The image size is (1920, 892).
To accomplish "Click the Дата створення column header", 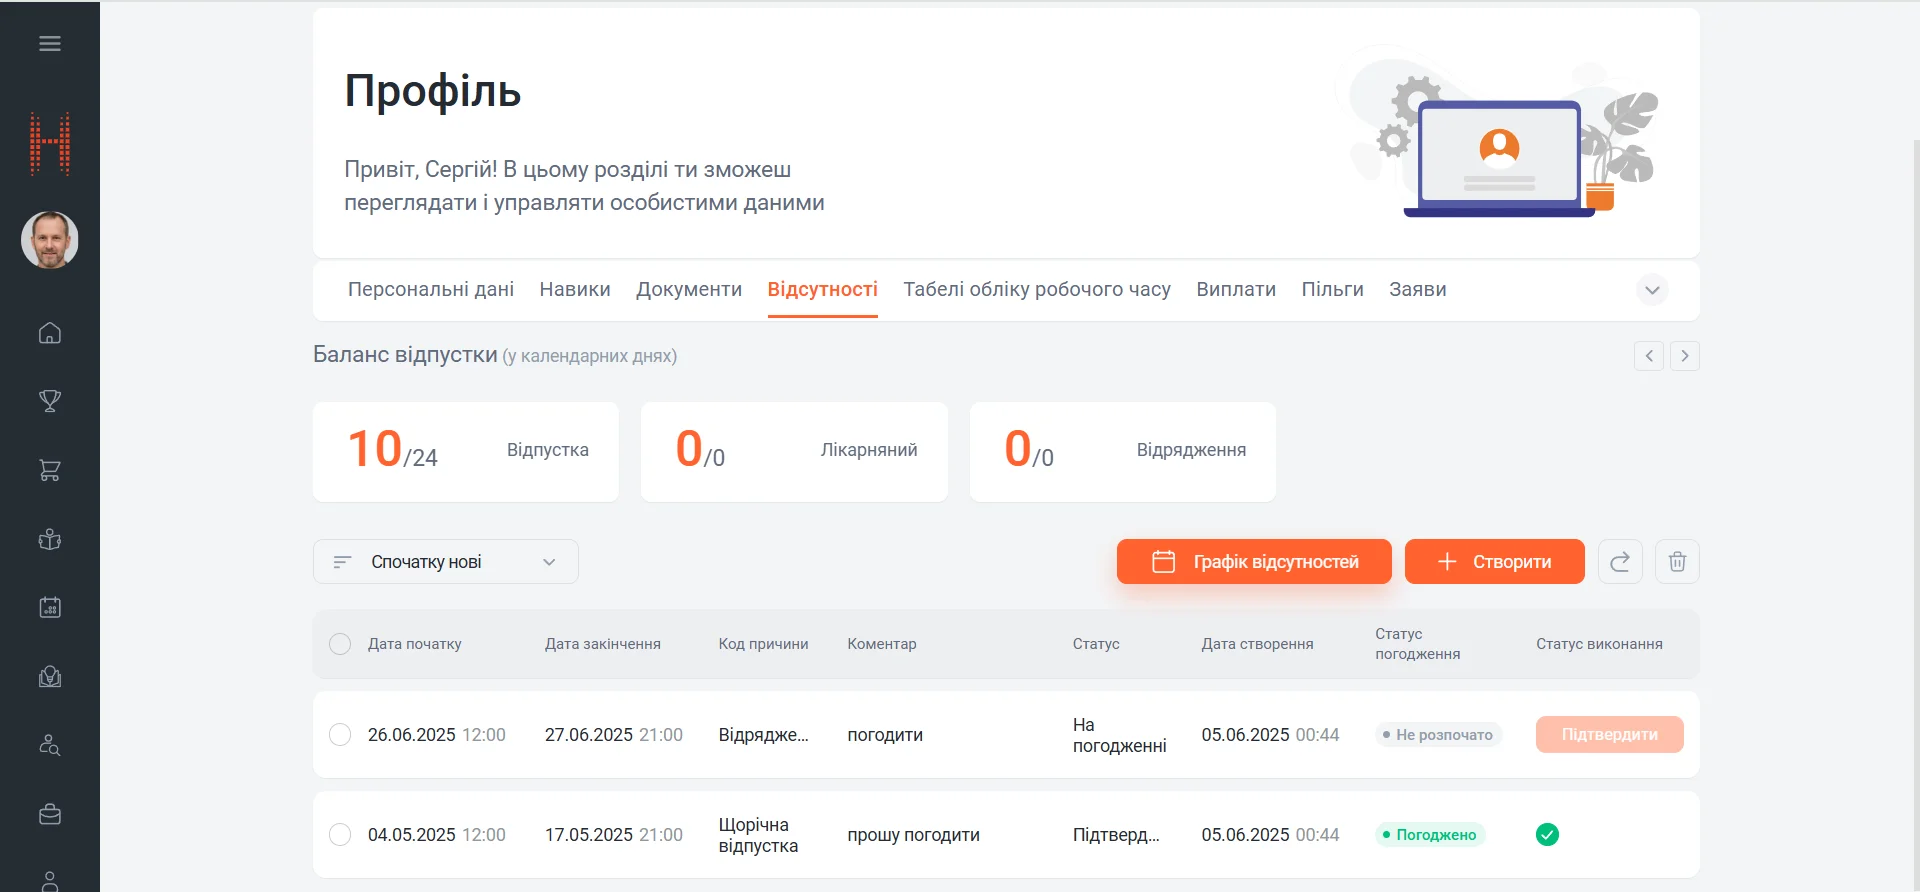I will [x=1258, y=644].
